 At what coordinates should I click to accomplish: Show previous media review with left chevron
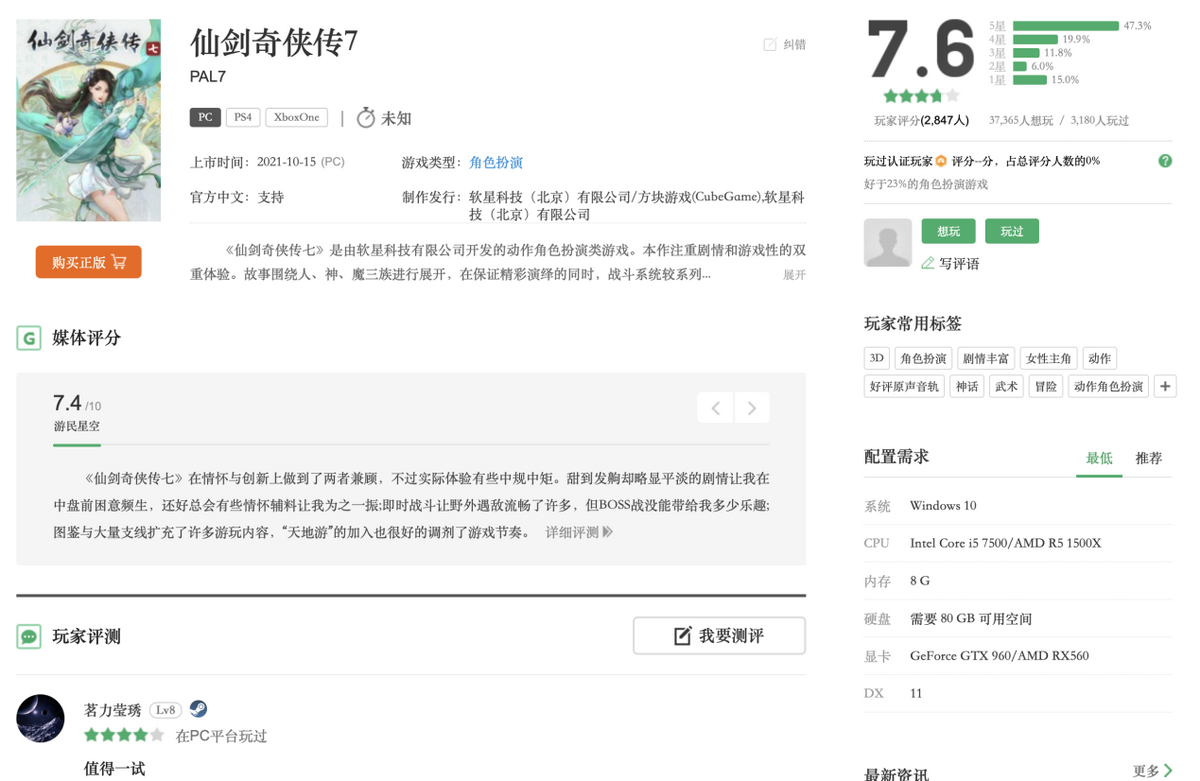coord(715,407)
